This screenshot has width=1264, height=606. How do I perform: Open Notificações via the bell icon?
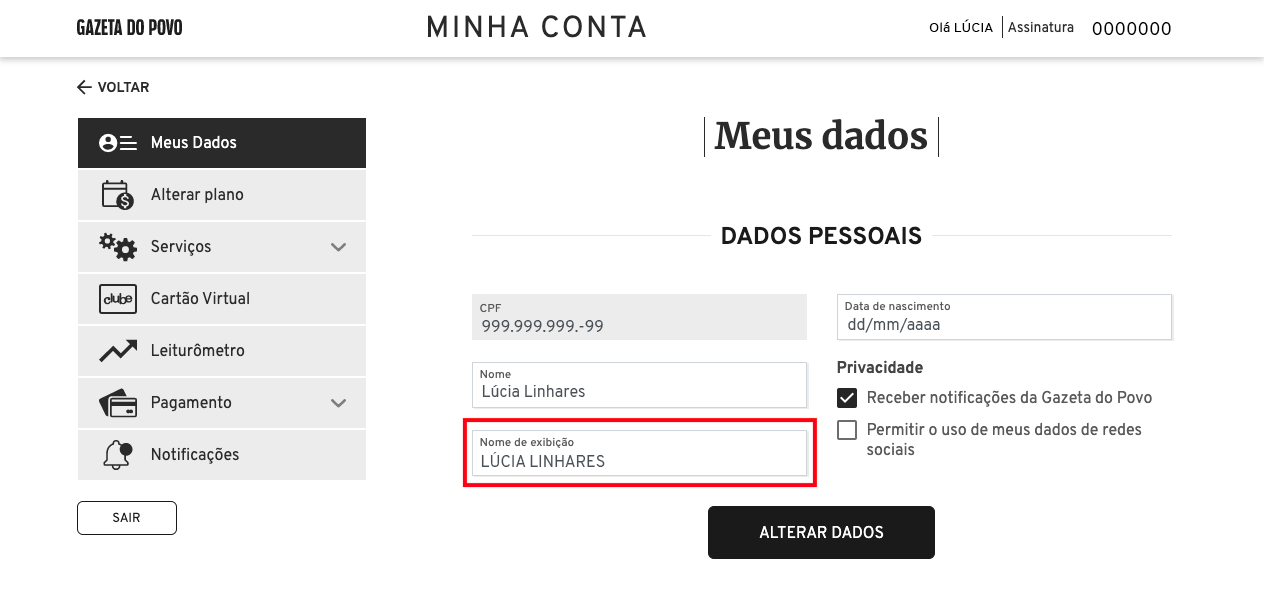click(117, 454)
